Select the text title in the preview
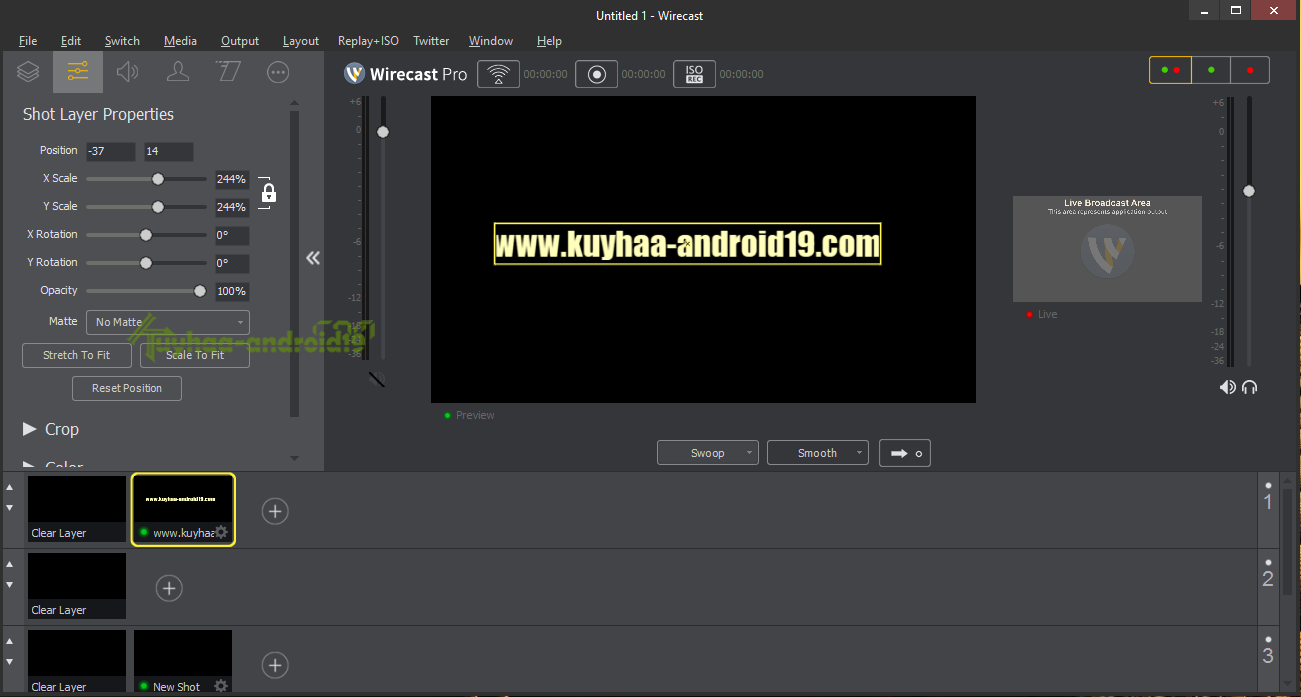The image size is (1301, 697). coord(687,244)
